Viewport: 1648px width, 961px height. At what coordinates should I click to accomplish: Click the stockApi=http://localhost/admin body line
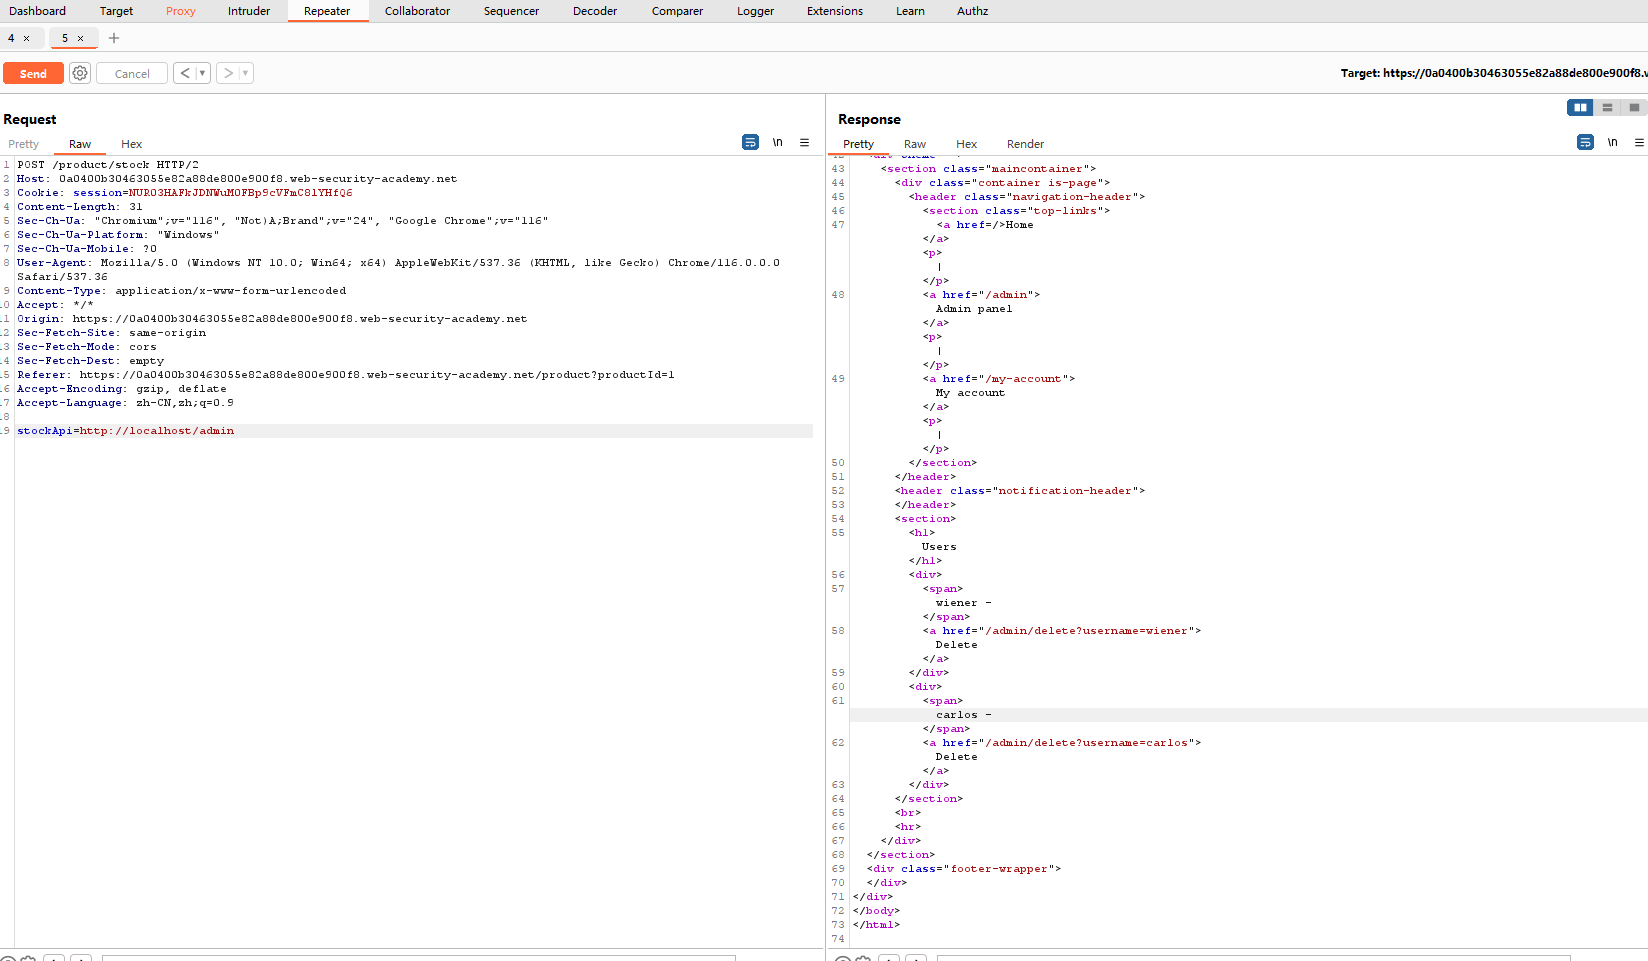pos(126,431)
